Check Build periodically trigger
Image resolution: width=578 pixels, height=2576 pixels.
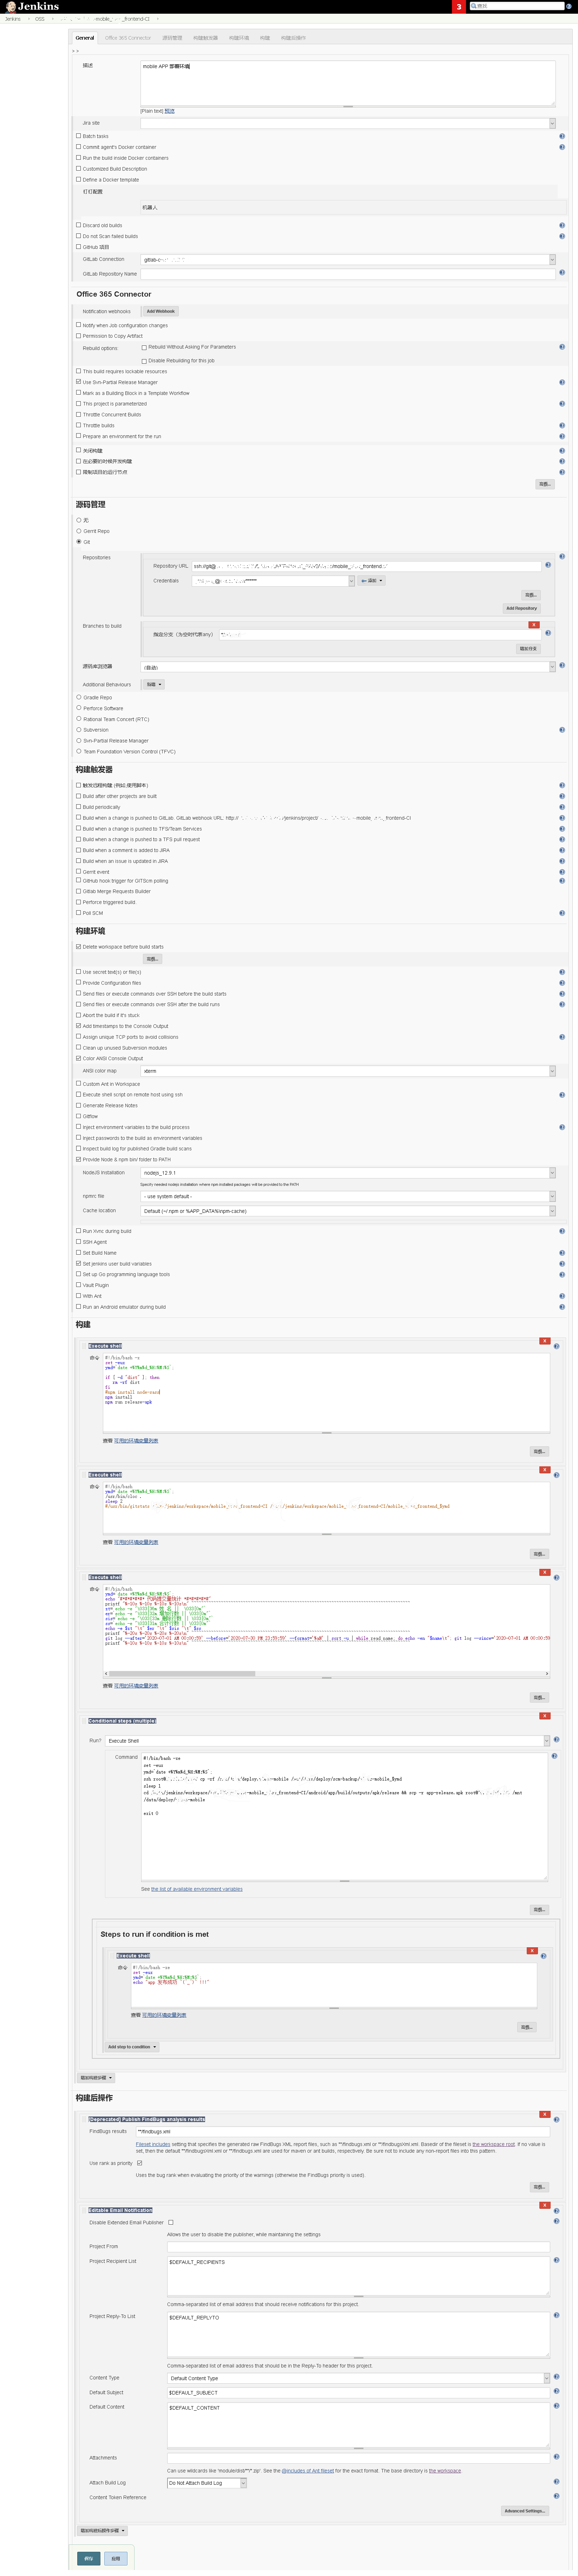pos(79,807)
